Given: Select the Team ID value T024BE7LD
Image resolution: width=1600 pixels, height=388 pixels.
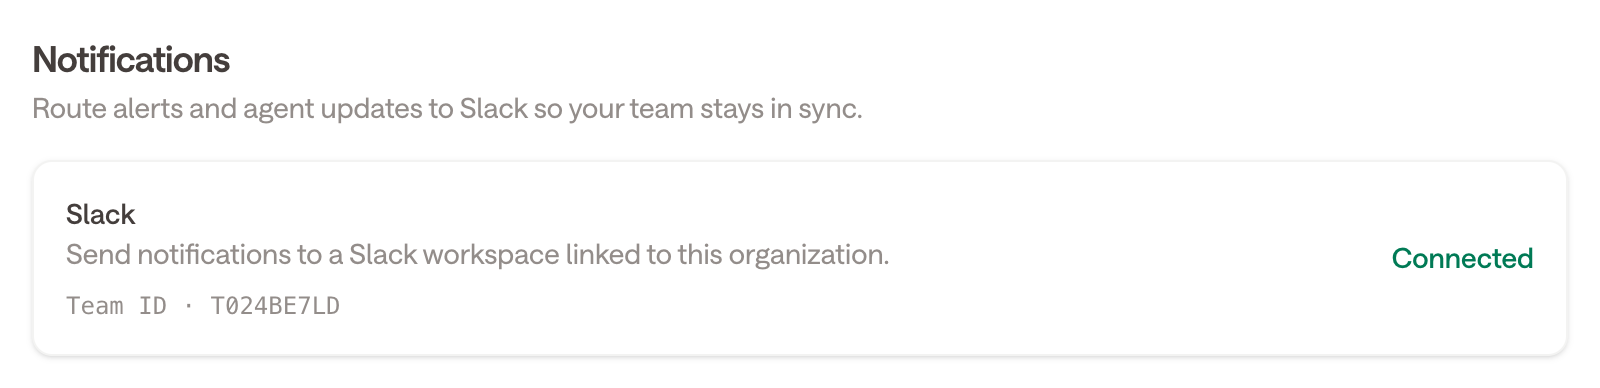Looking at the screenshot, I should [x=275, y=306].
